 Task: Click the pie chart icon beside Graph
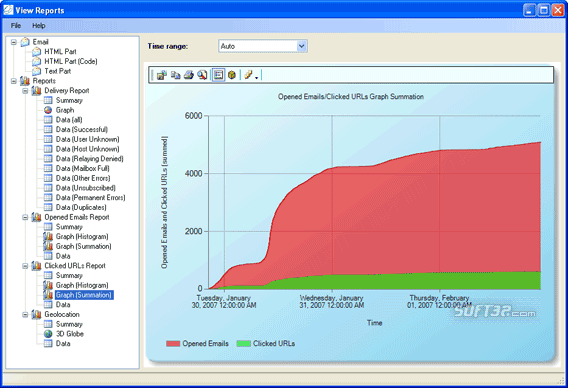(48, 110)
